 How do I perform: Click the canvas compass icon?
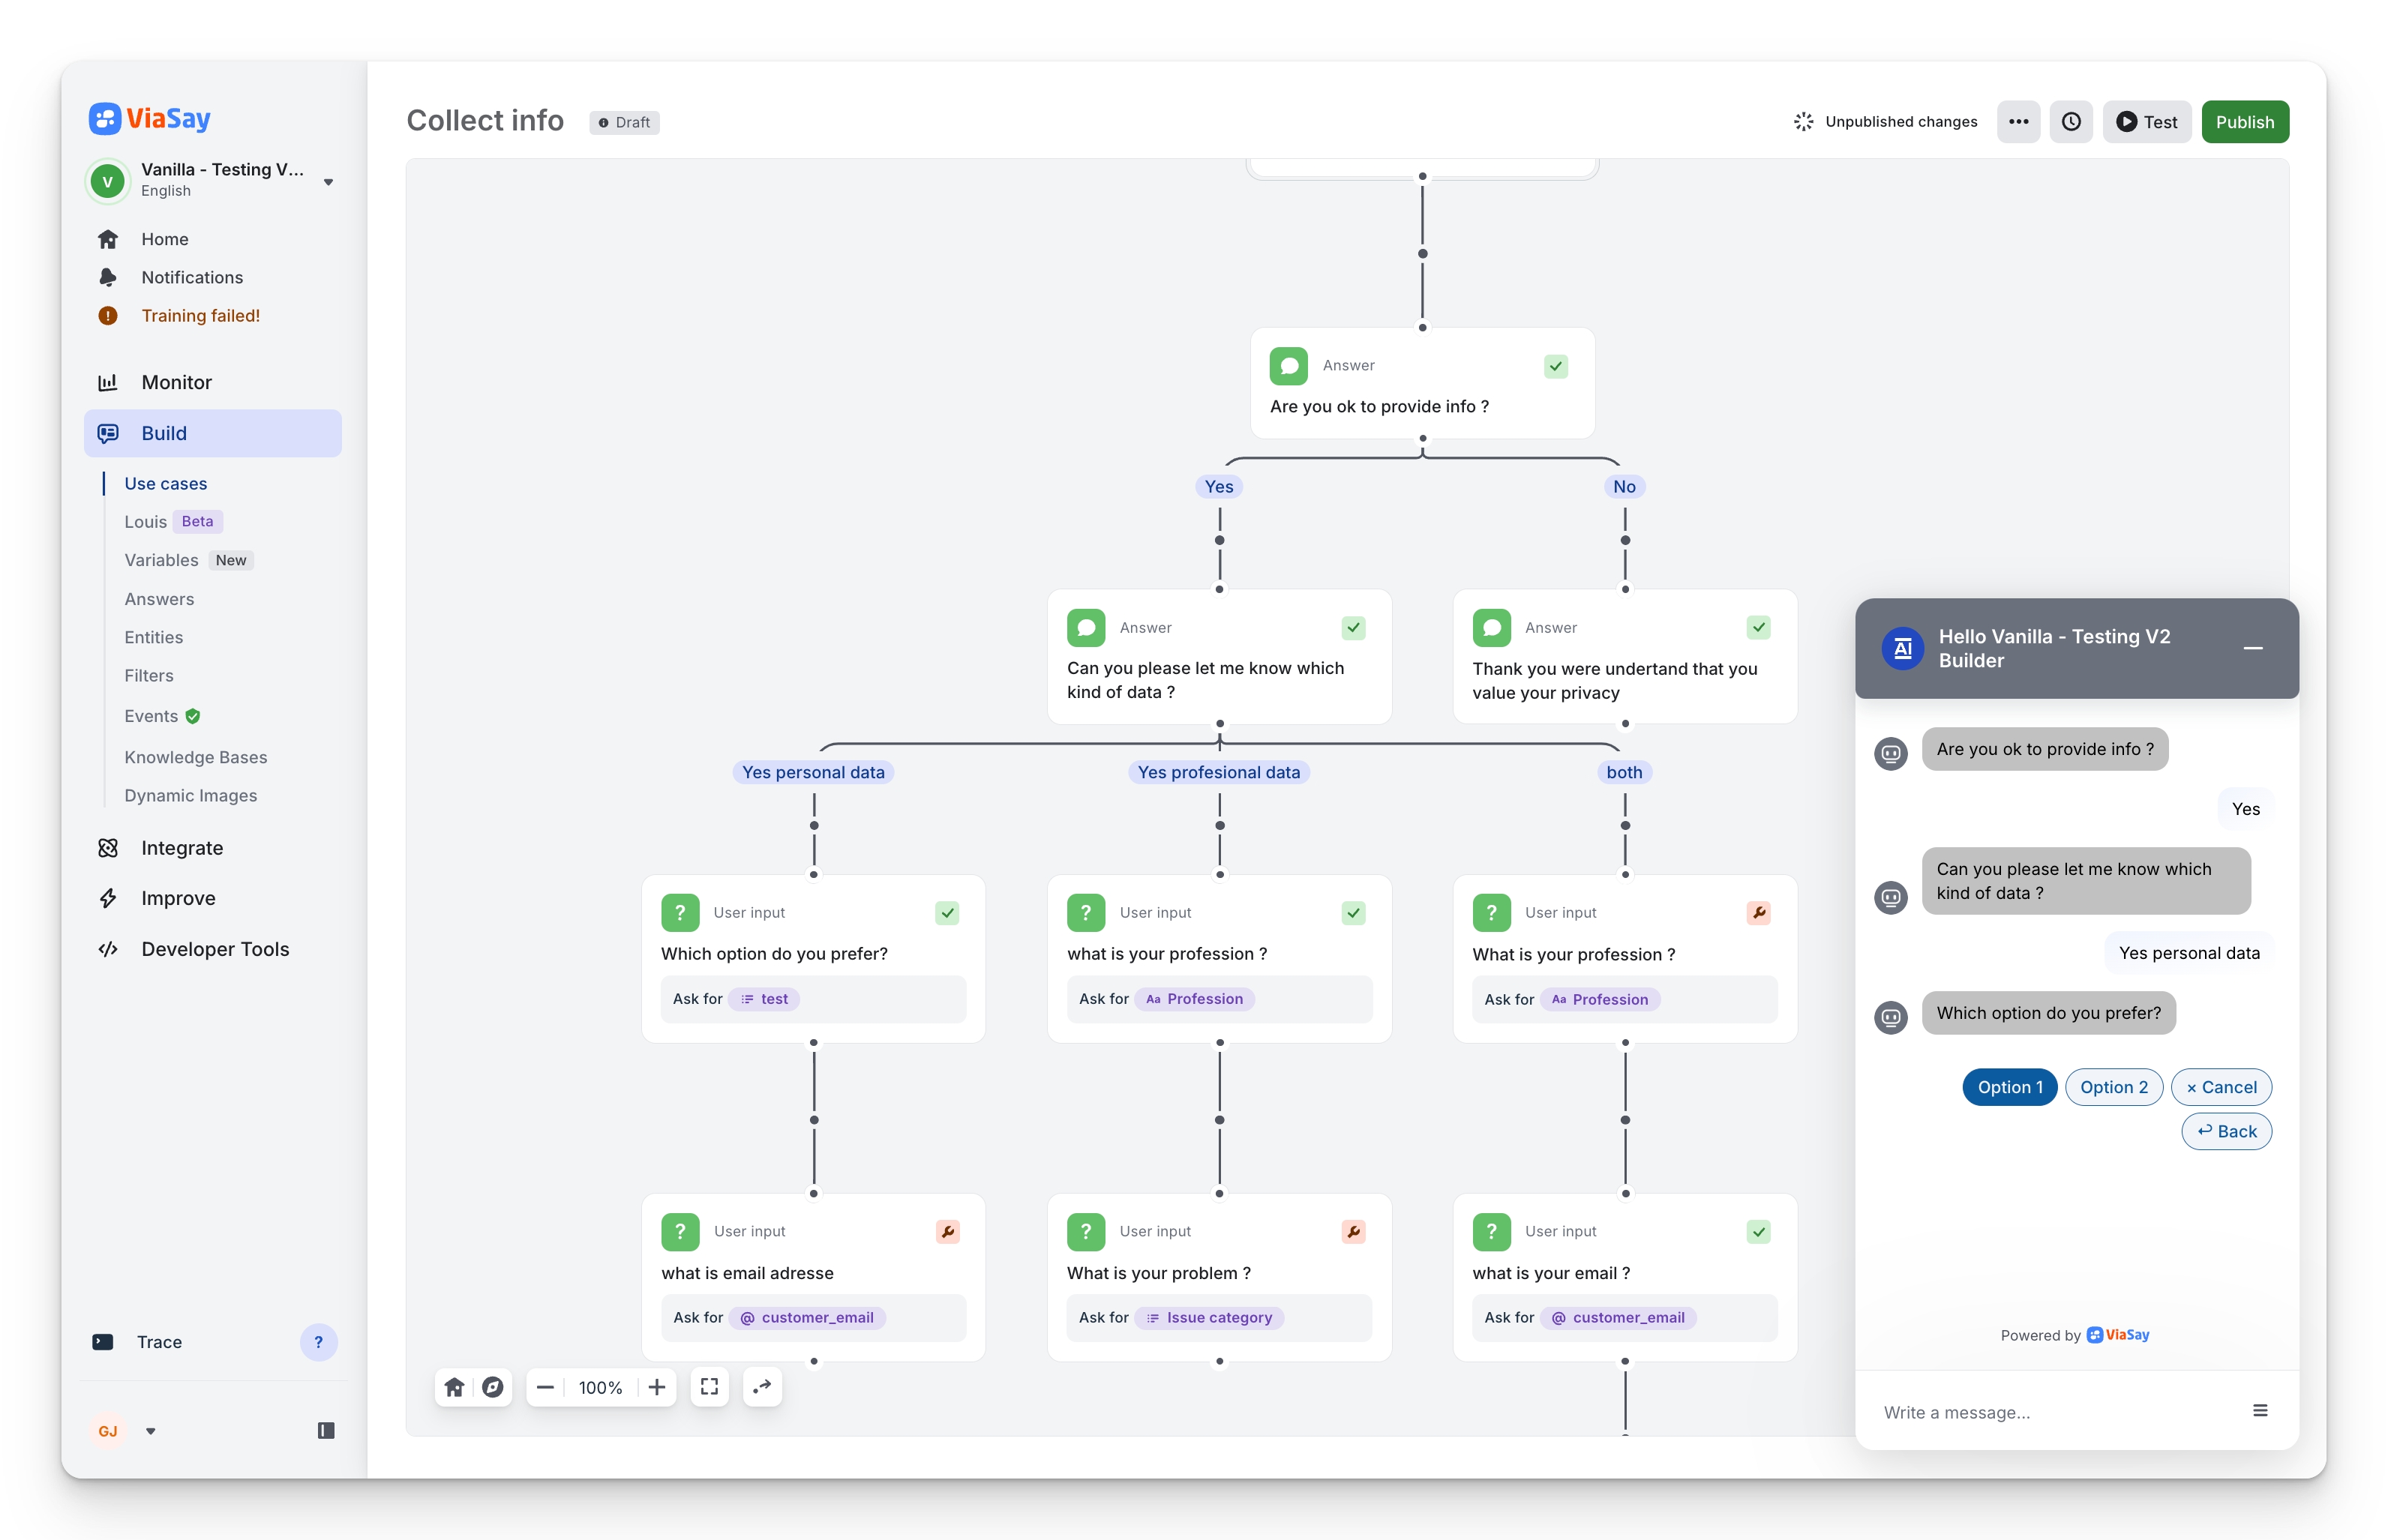(x=492, y=1387)
